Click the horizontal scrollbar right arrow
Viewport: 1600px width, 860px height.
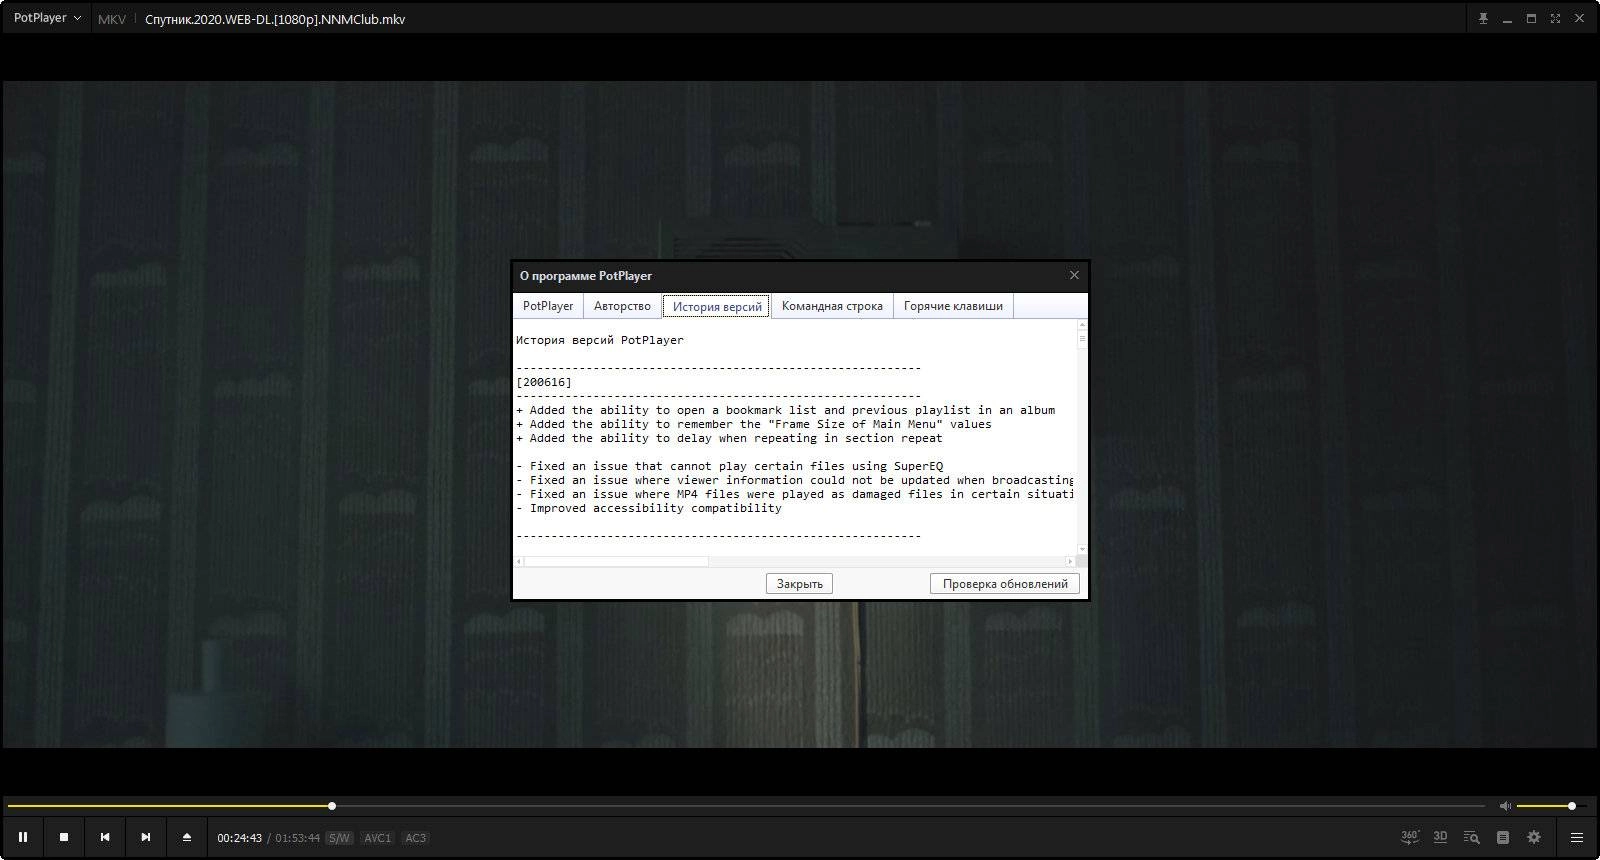tap(1070, 561)
